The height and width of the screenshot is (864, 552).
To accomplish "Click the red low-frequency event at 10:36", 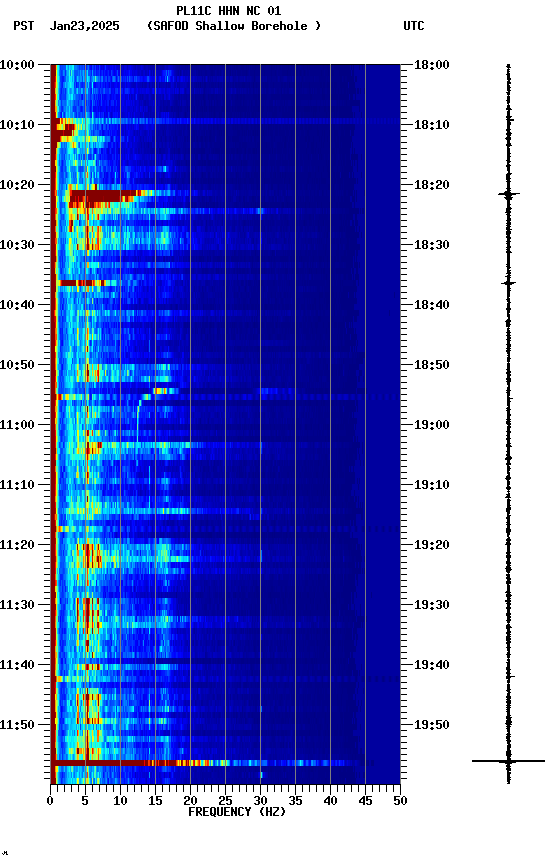I will coord(82,283).
